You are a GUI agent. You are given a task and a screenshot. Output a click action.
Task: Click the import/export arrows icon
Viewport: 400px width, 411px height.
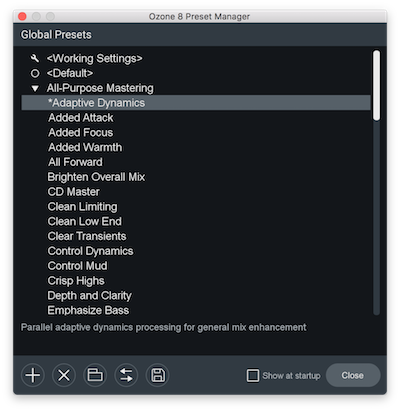tap(126, 375)
